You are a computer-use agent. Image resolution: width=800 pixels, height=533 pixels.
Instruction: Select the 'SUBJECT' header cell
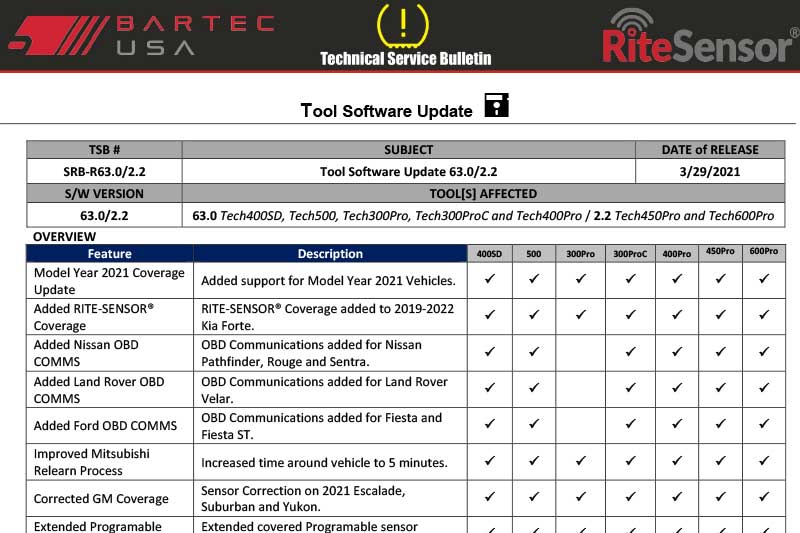tap(409, 149)
